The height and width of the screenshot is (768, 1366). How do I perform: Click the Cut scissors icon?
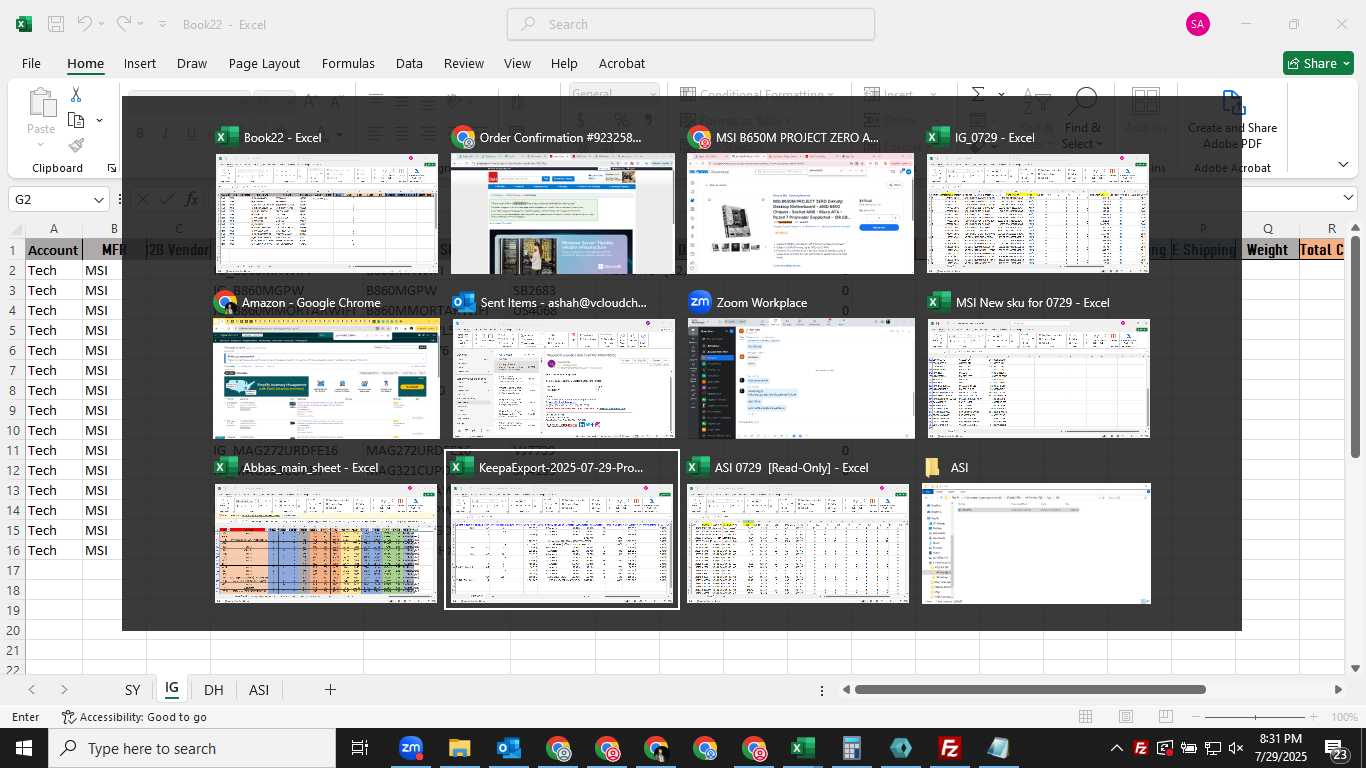pyautogui.click(x=76, y=94)
